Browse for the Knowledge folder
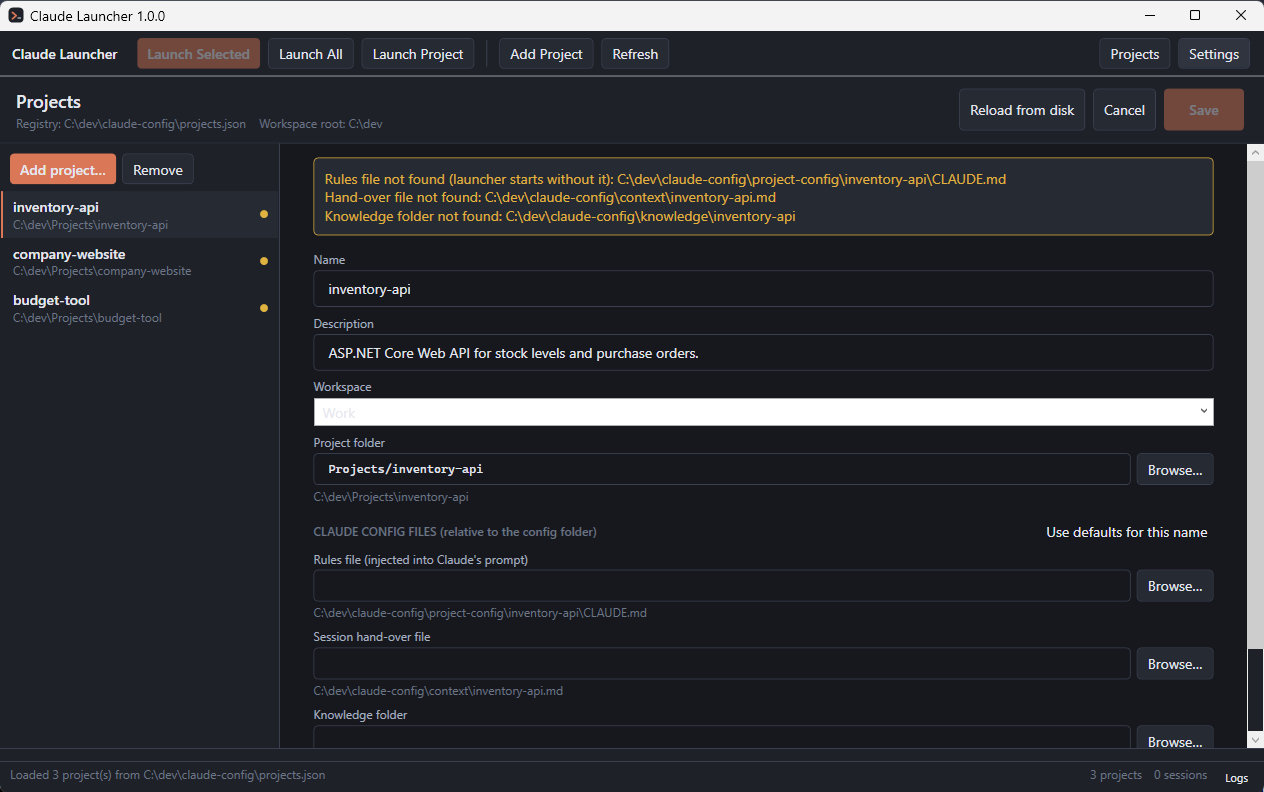 click(1175, 739)
